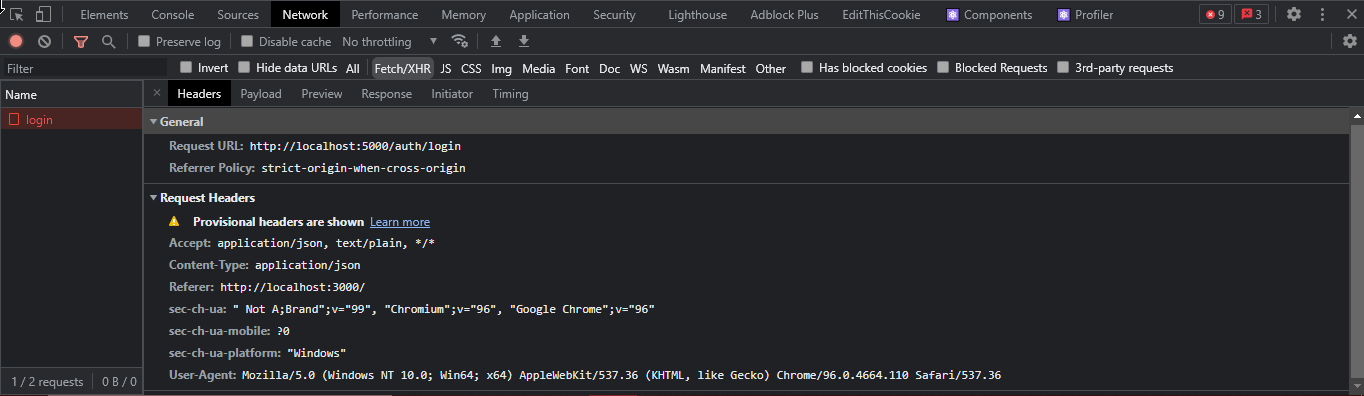Open the Memory panel
This screenshot has height=396, width=1364.
tap(463, 14)
